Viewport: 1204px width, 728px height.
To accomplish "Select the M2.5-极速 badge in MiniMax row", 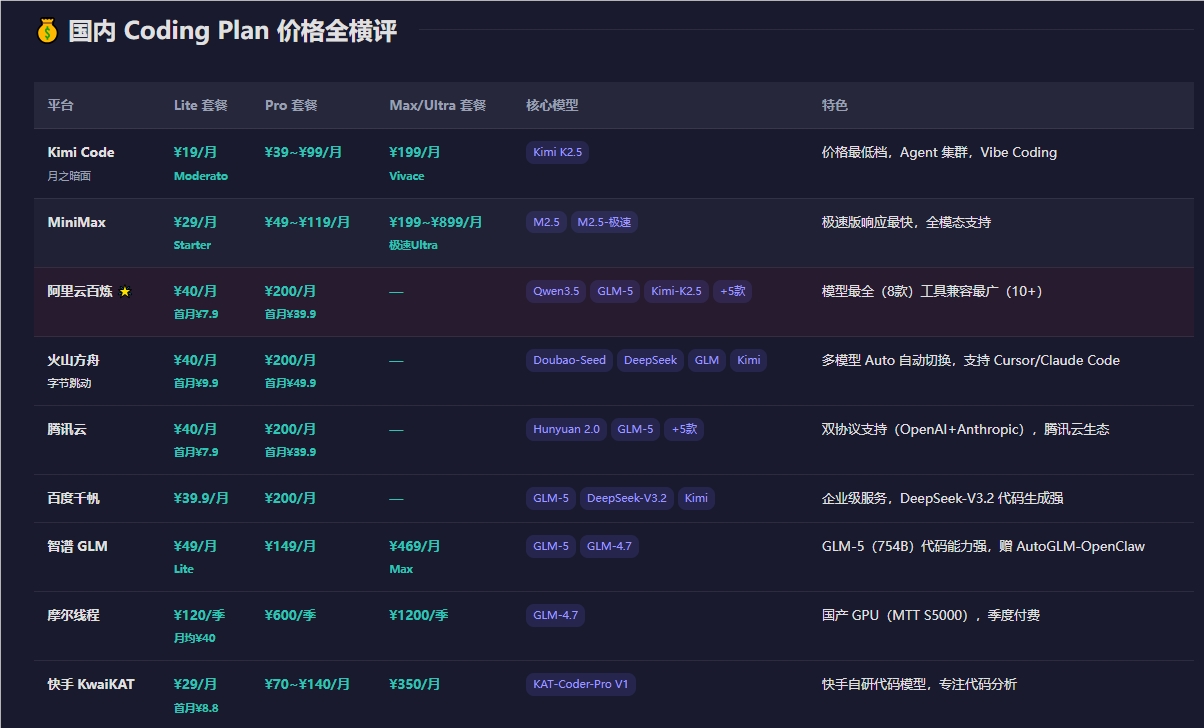I will pyautogui.click(x=606, y=222).
